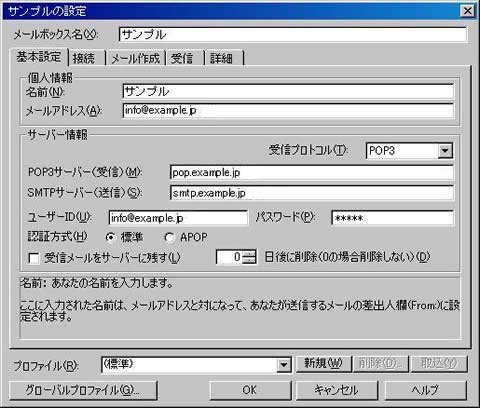Select the 標準 authentication radio button
This screenshot has width=480, height=408.
coord(110,238)
